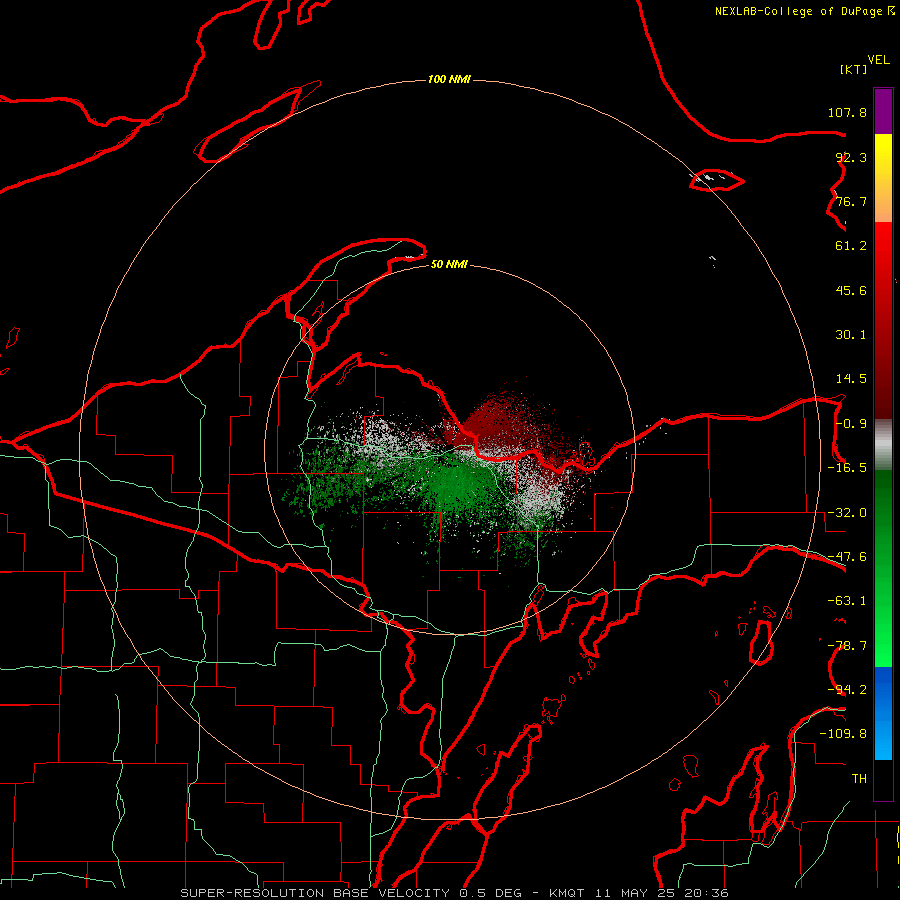The height and width of the screenshot is (900, 900).
Task: Select the -47.6 legend value
Action: [847, 557]
